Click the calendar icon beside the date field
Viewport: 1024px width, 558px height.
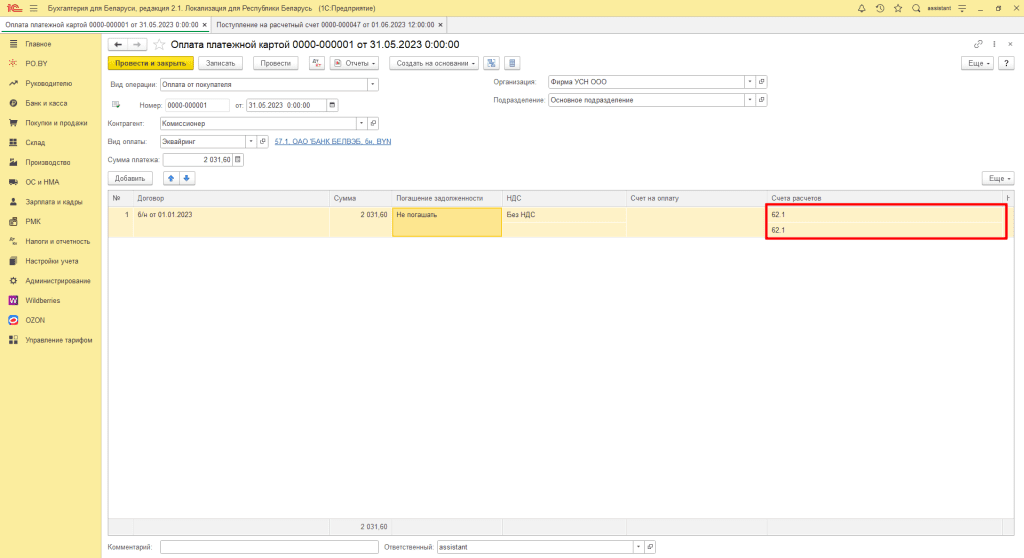(x=332, y=105)
